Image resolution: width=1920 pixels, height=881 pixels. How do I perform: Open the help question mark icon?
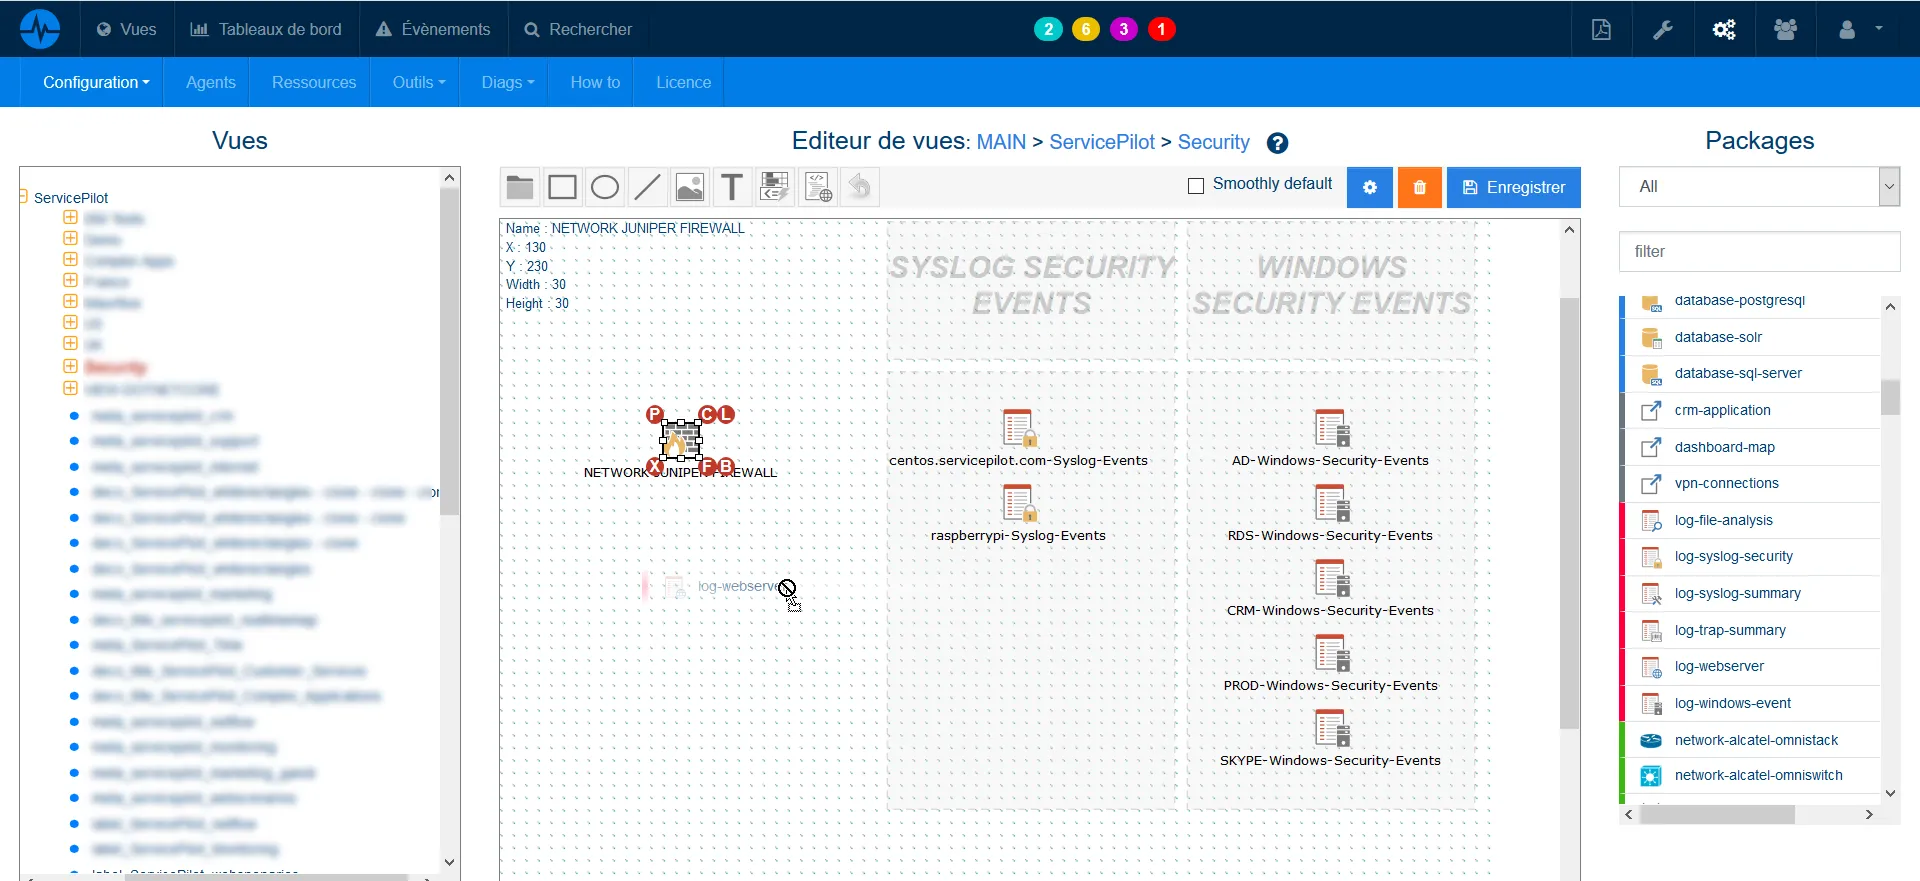tap(1277, 143)
